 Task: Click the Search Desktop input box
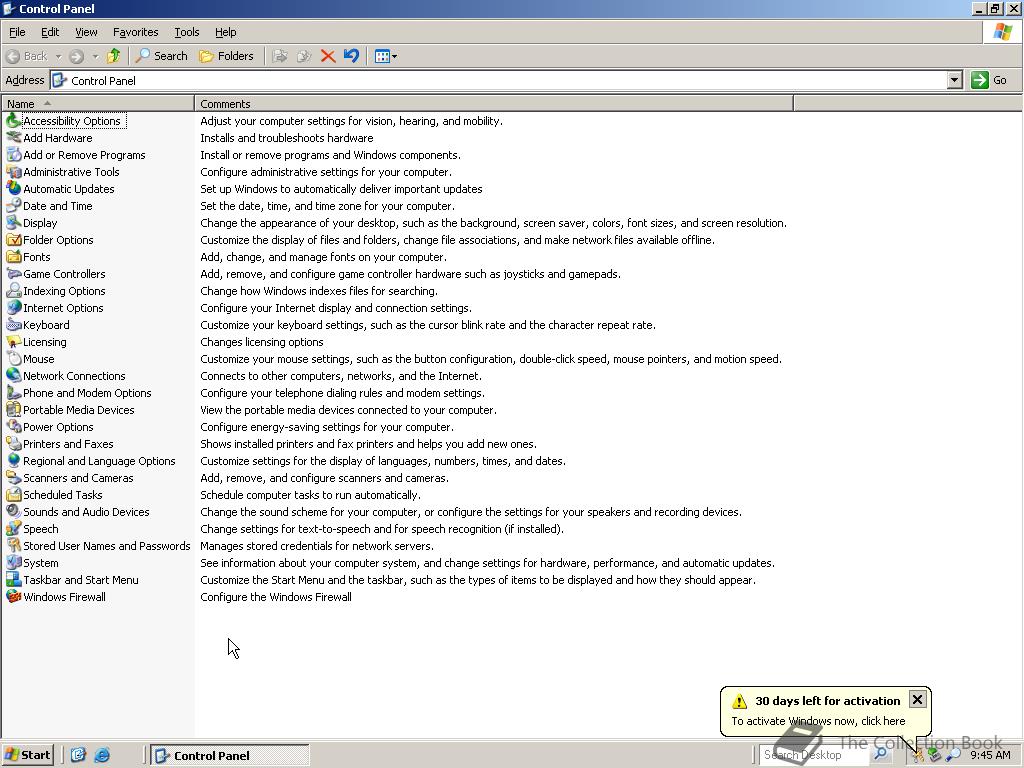pos(814,755)
